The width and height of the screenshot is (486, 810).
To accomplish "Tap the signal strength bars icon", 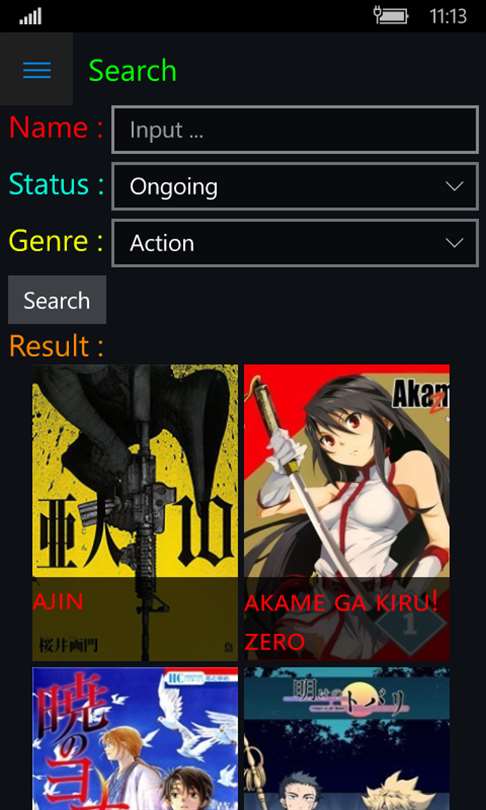I will (30, 17).
